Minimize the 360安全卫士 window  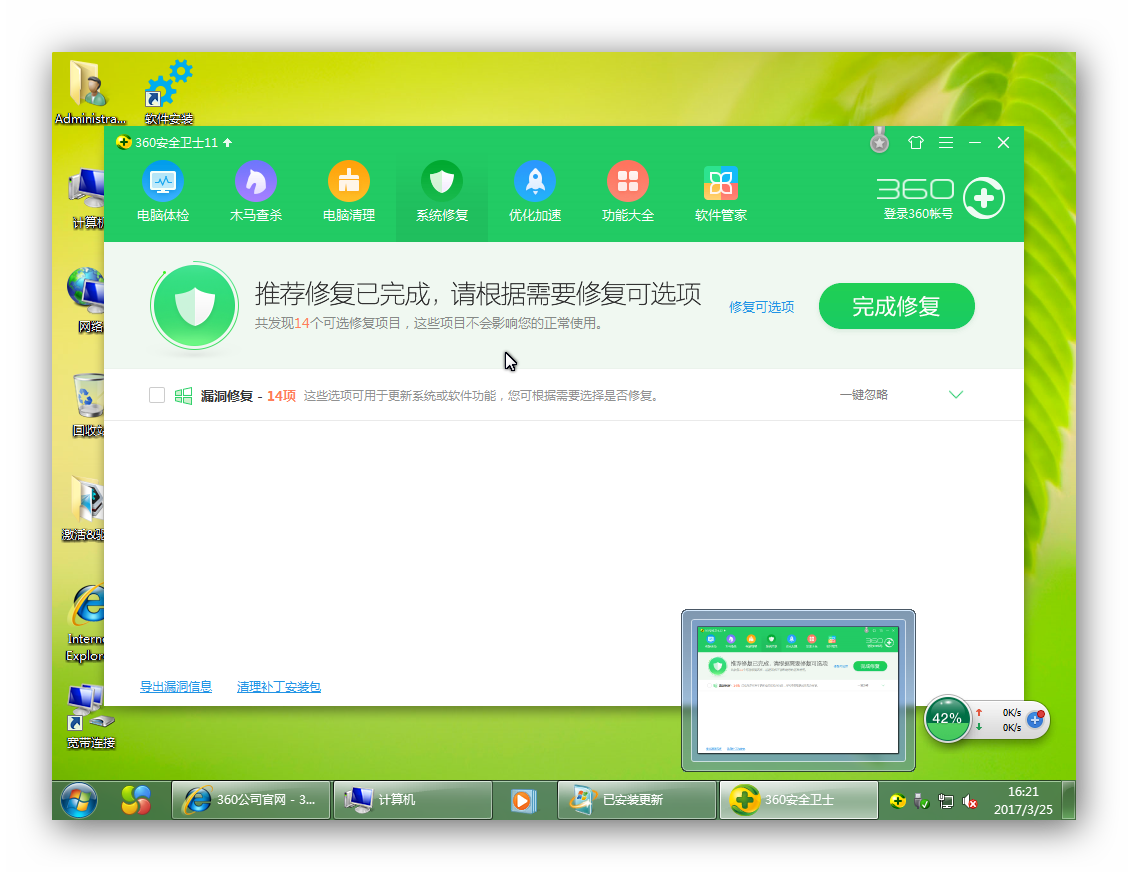[975, 142]
